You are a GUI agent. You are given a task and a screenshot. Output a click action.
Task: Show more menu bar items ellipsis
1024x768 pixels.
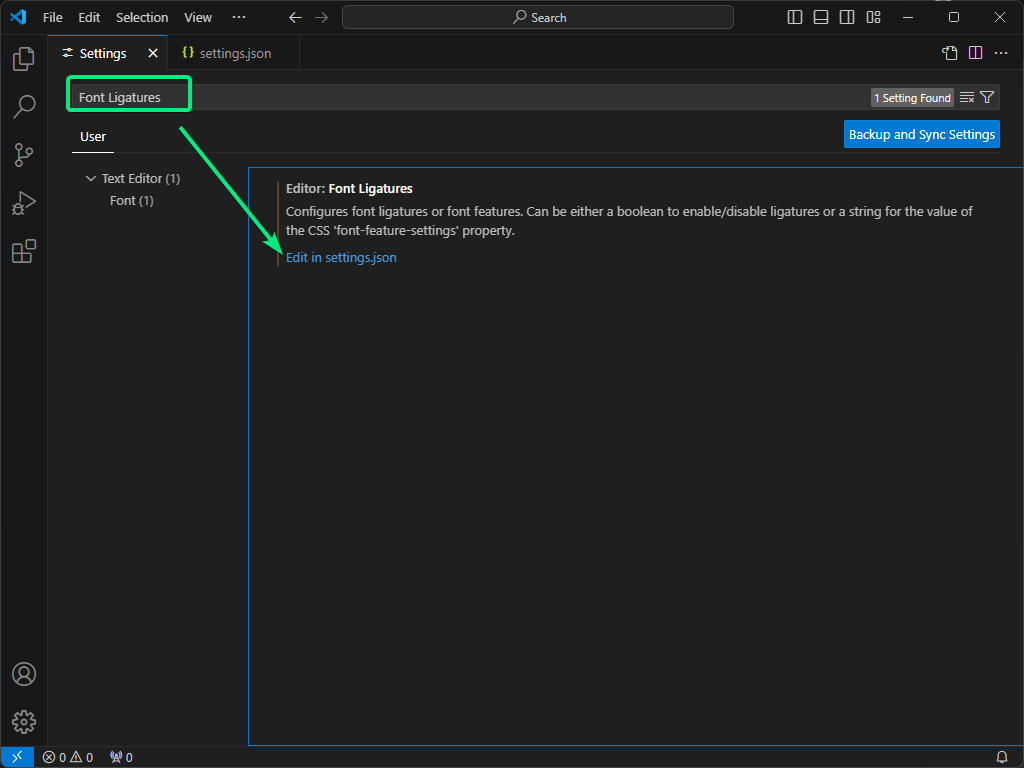239,18
